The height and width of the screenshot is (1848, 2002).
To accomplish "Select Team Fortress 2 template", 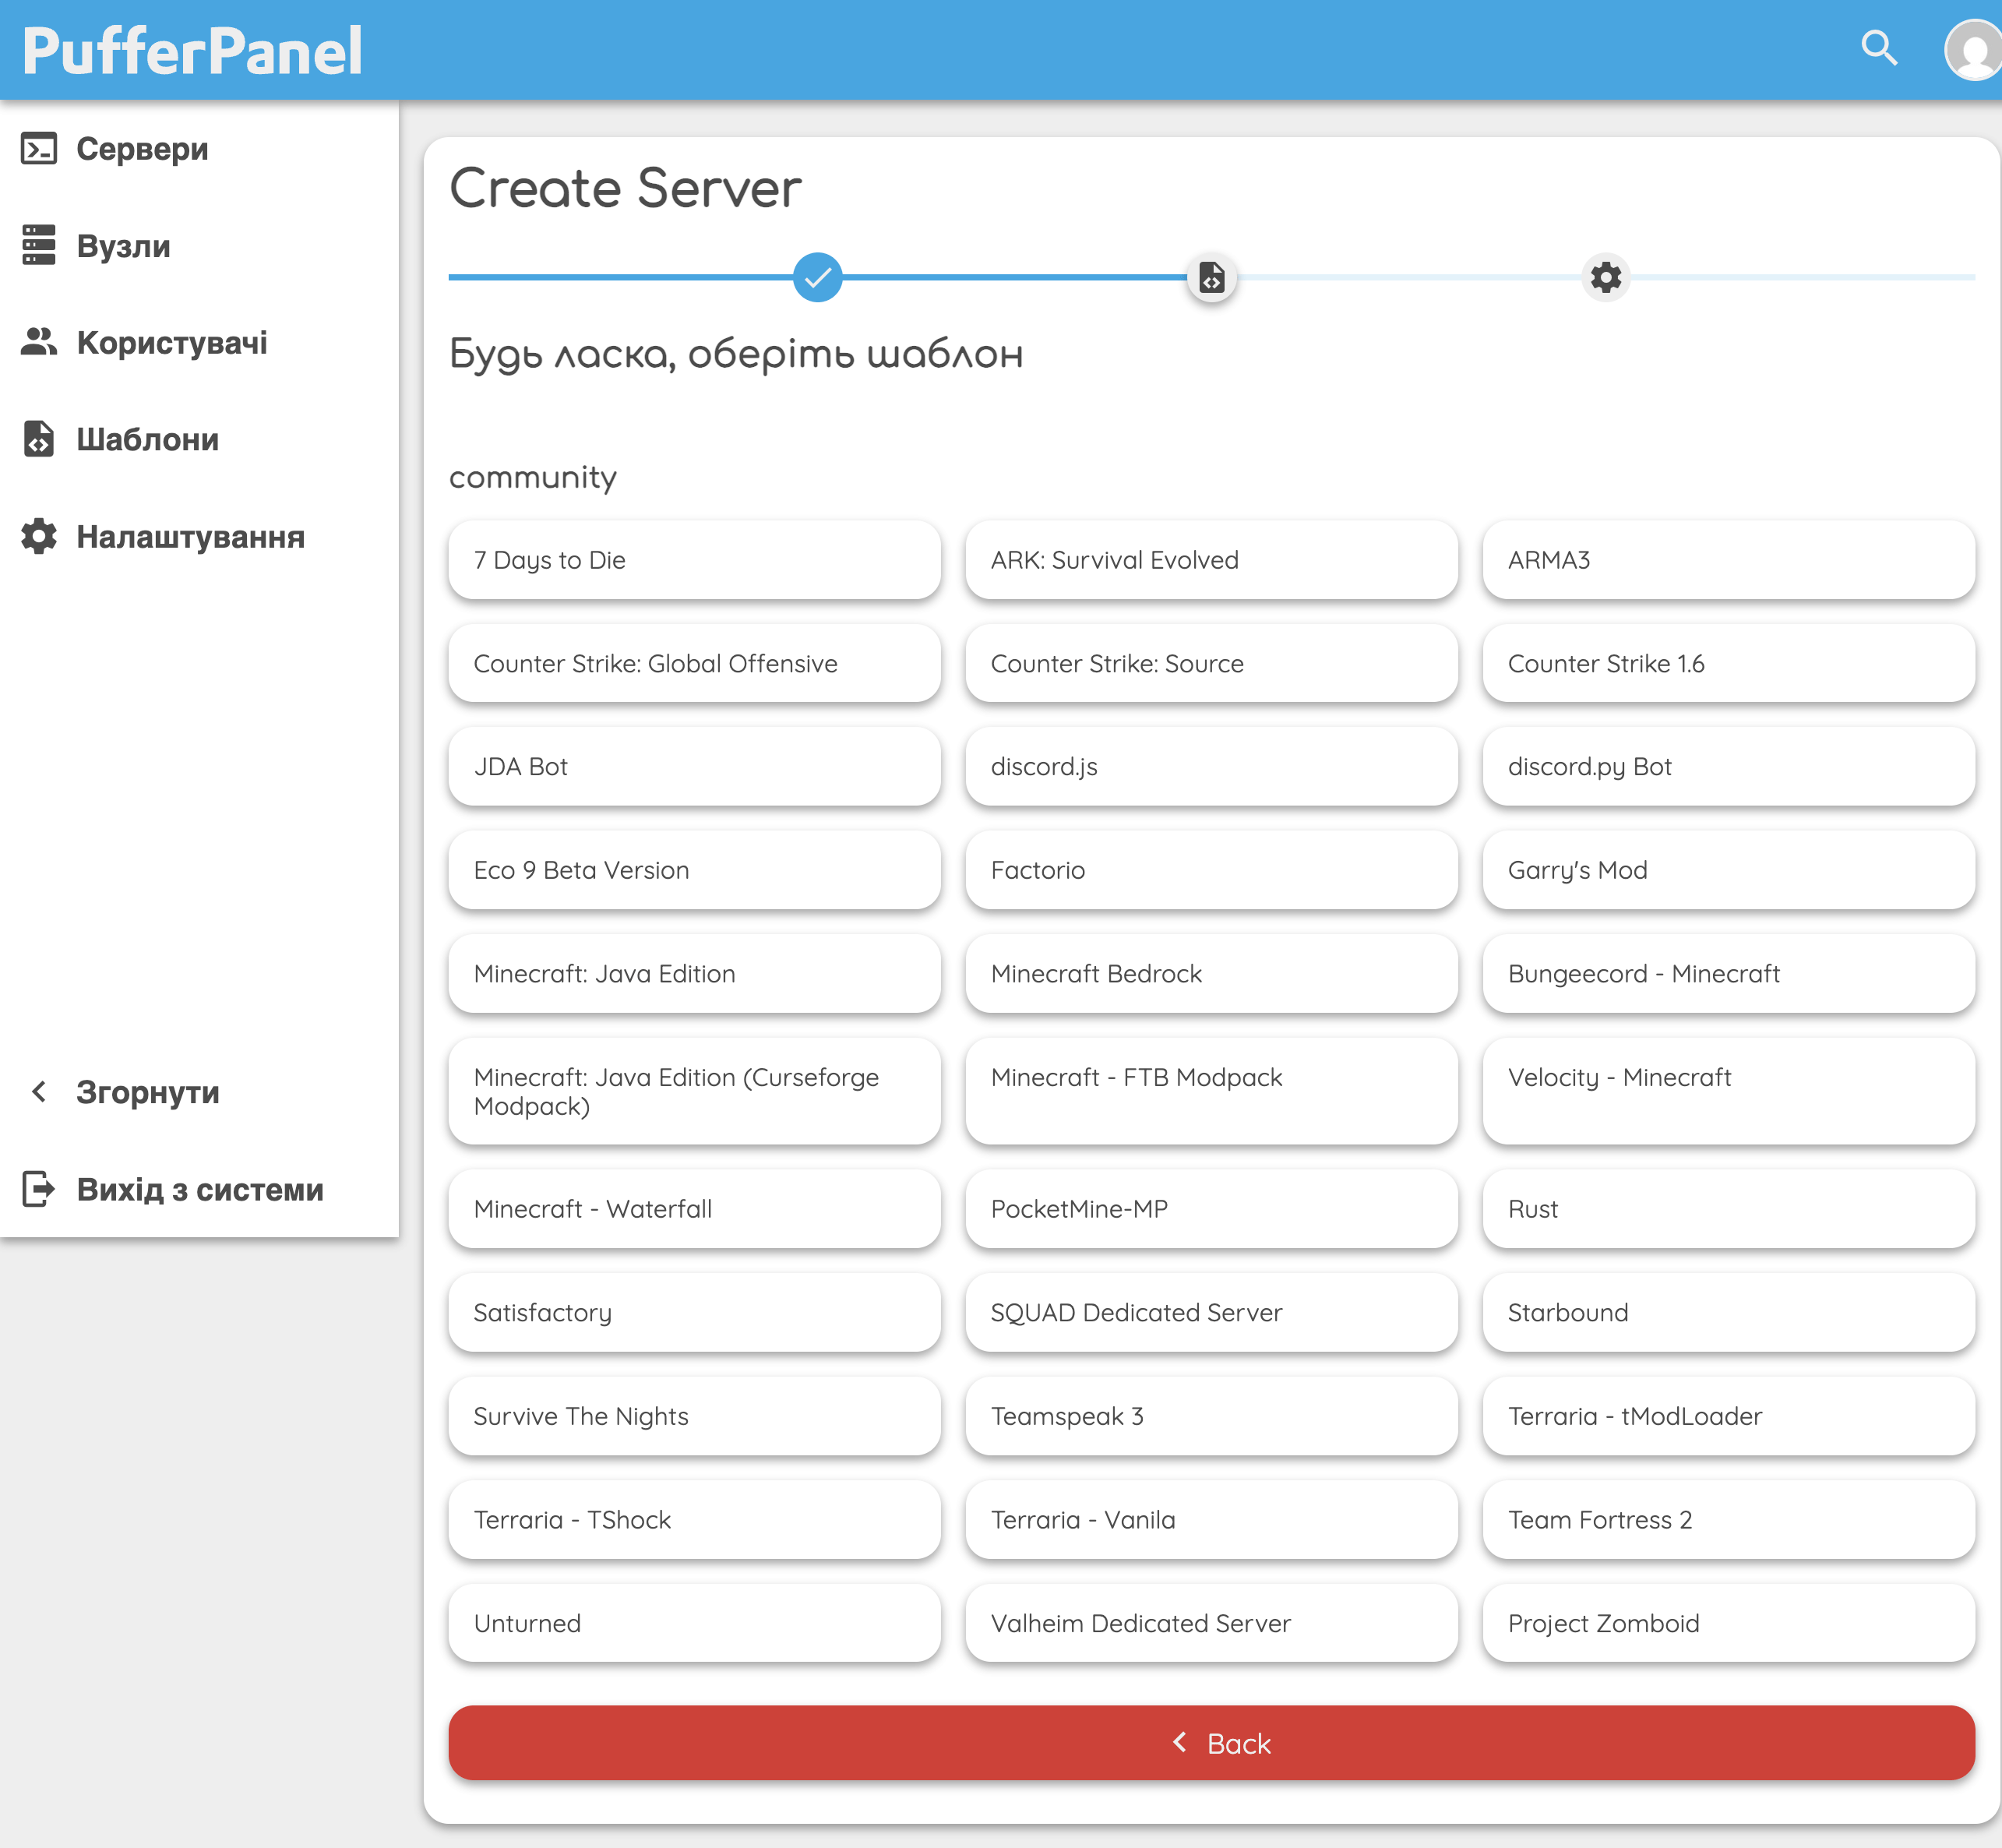I will click(x=1728, y=1519).
